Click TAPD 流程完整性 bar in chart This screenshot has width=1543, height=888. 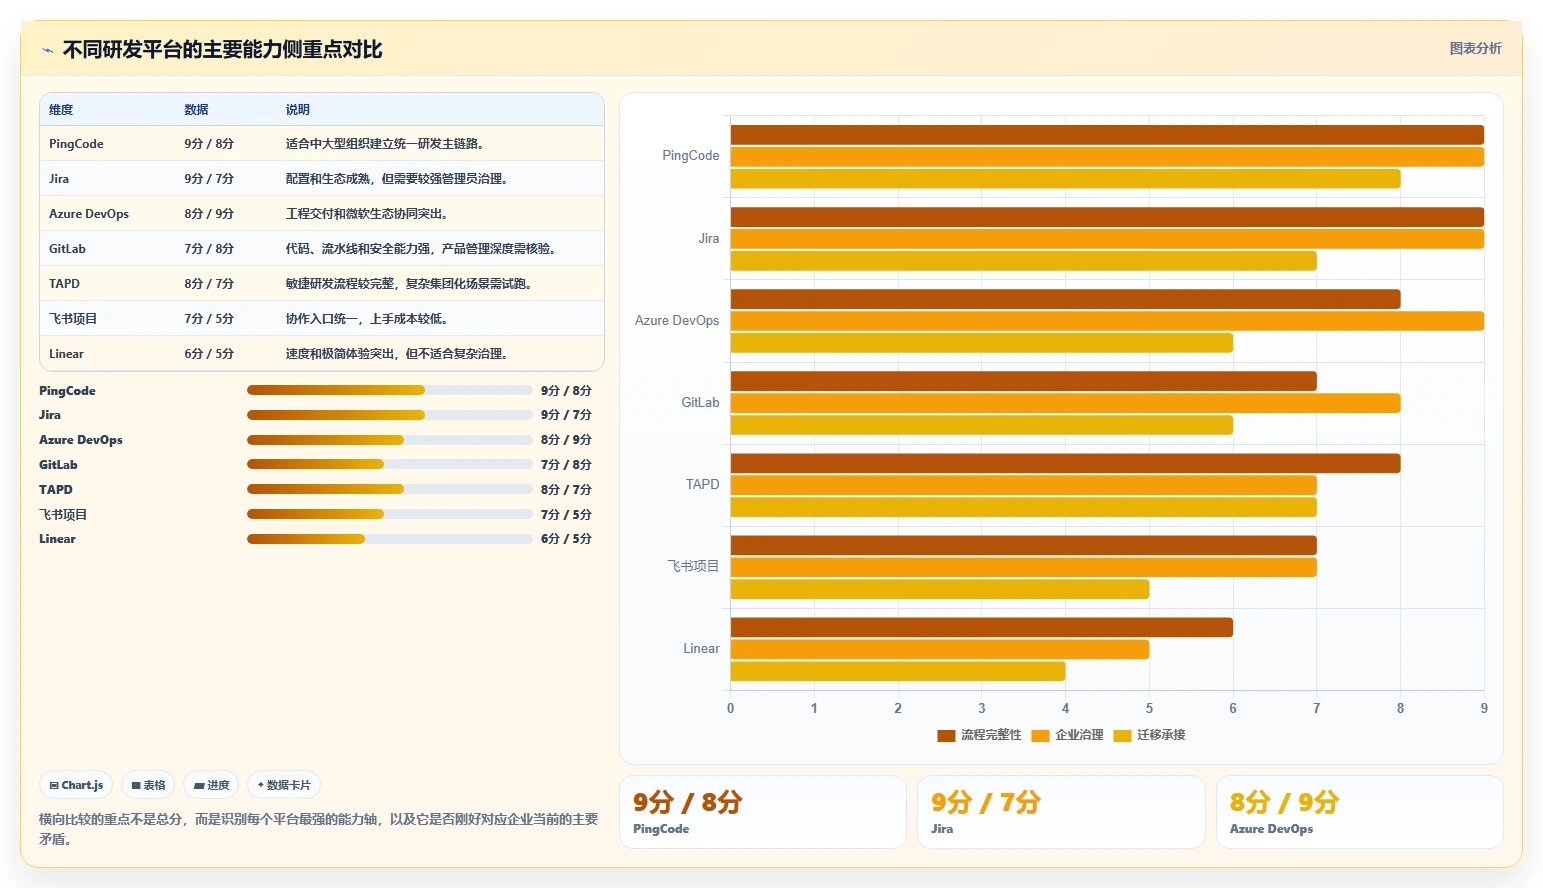click(x=1065, y=463)
